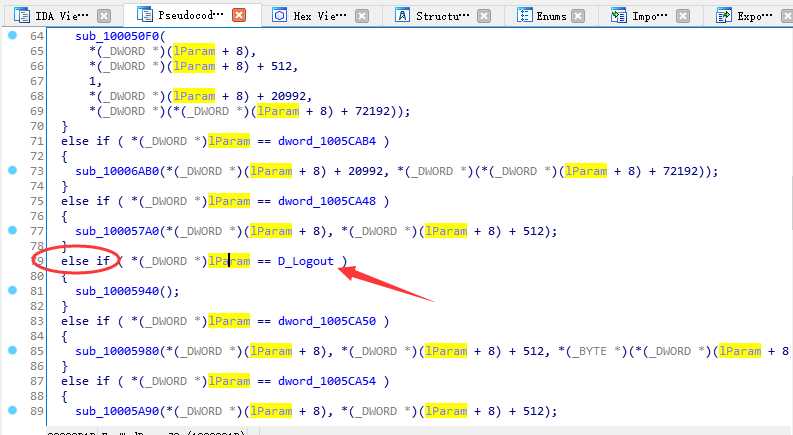Click lParam on line 65
The height and width of the screenshot is (435, 793).
[x=194, y=51]
